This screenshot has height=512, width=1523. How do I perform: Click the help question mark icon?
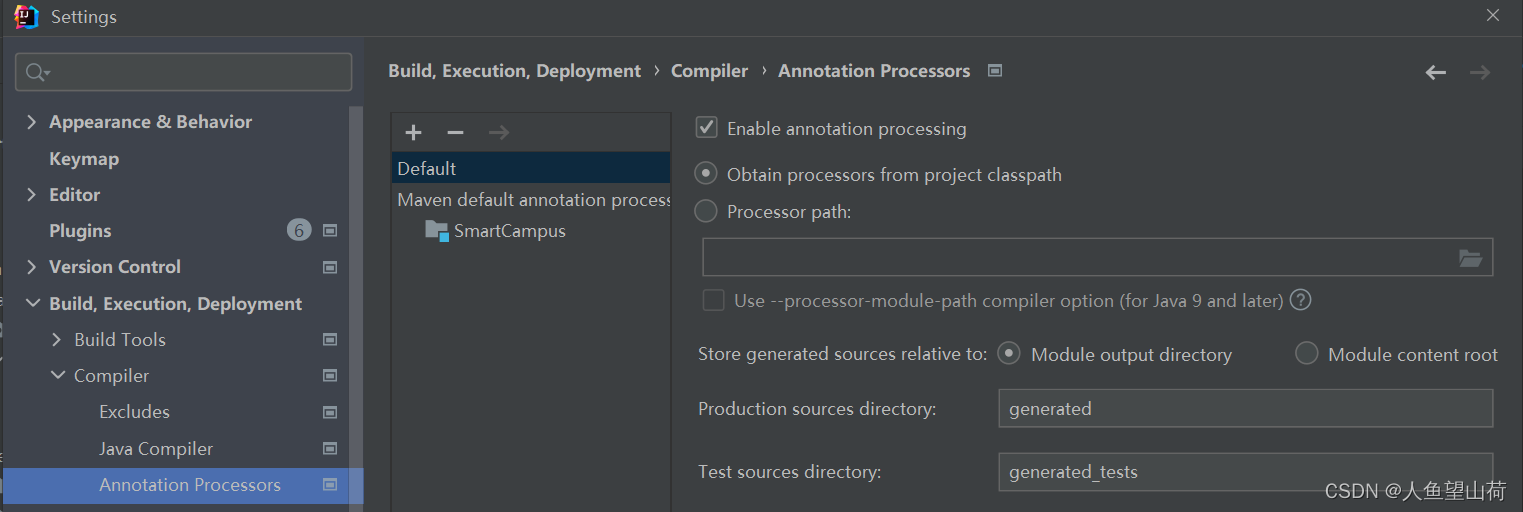coord(1300,300)
